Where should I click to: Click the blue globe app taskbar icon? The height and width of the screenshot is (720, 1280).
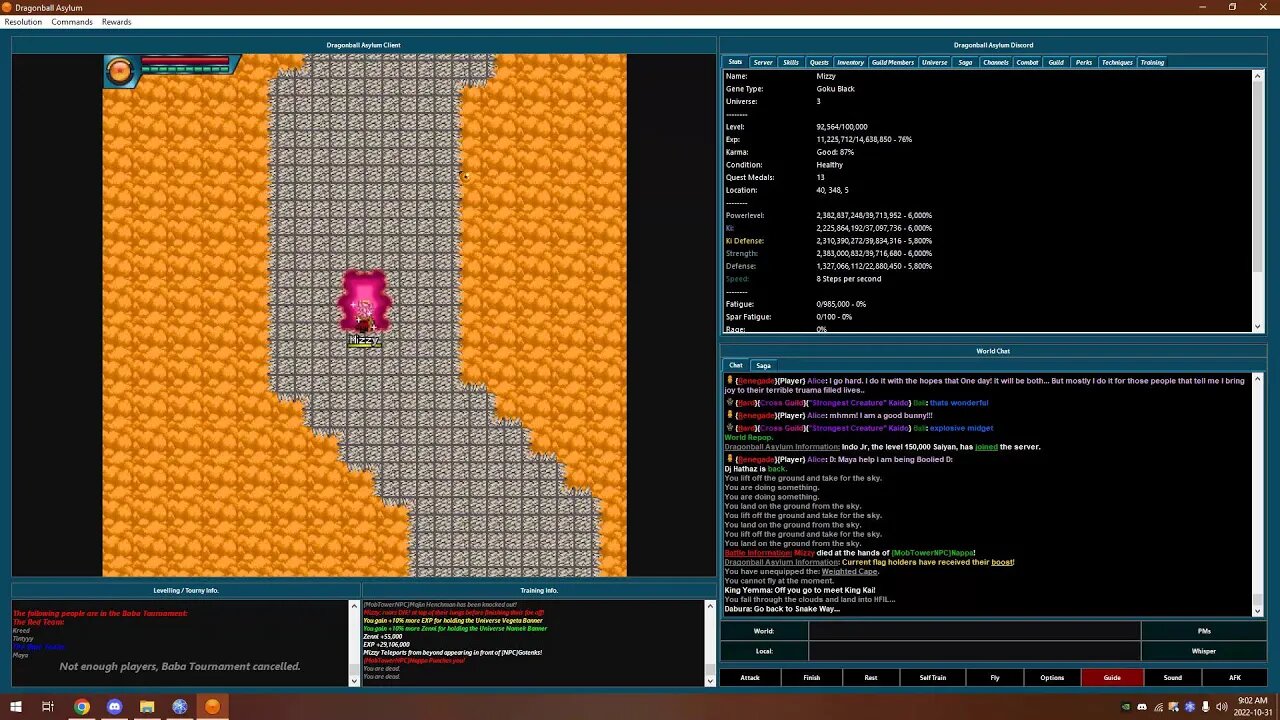point(180,707)
